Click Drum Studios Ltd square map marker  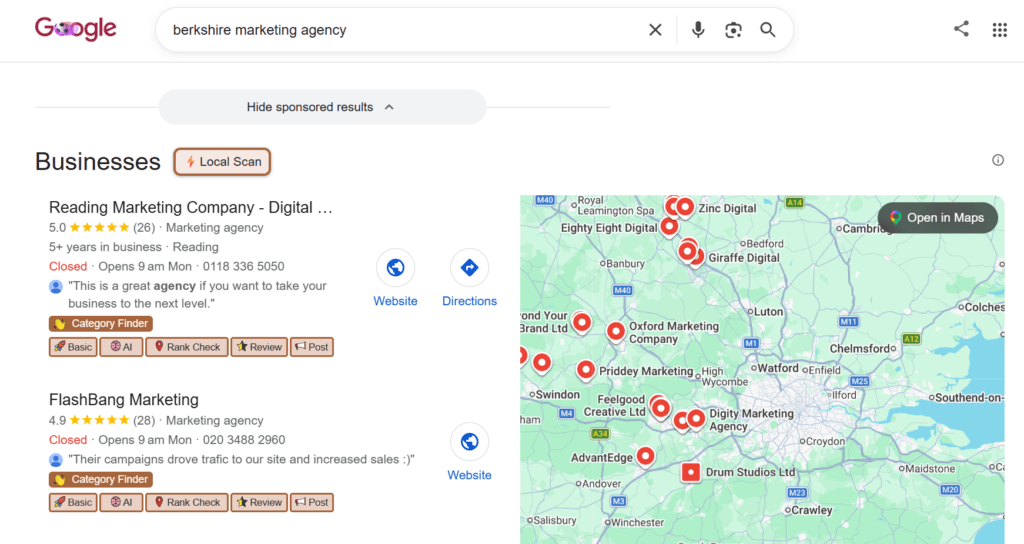click(x=691, y=472)
